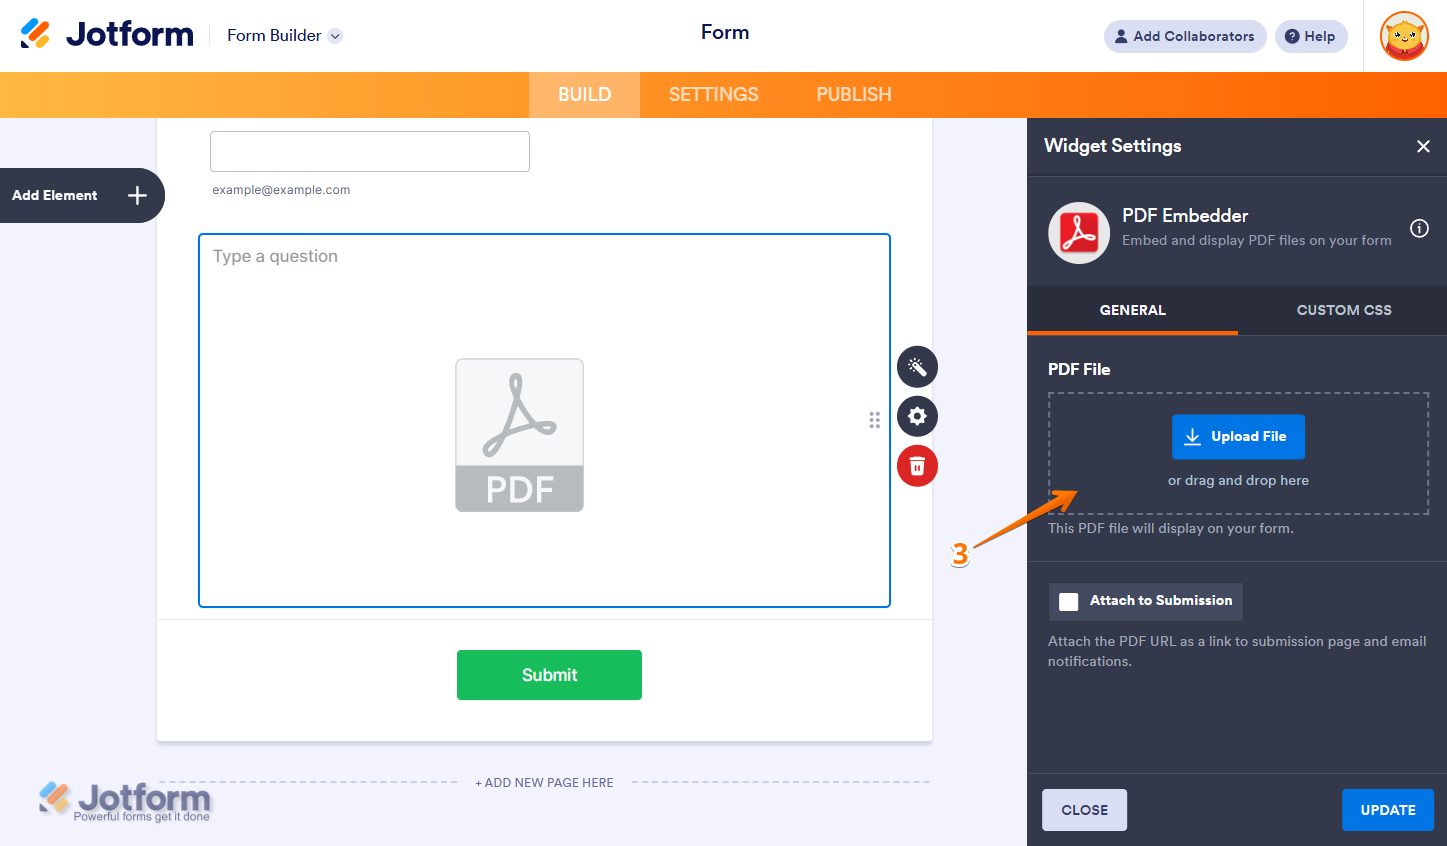Open the gear Properties icon on the widget

point(917,416)
